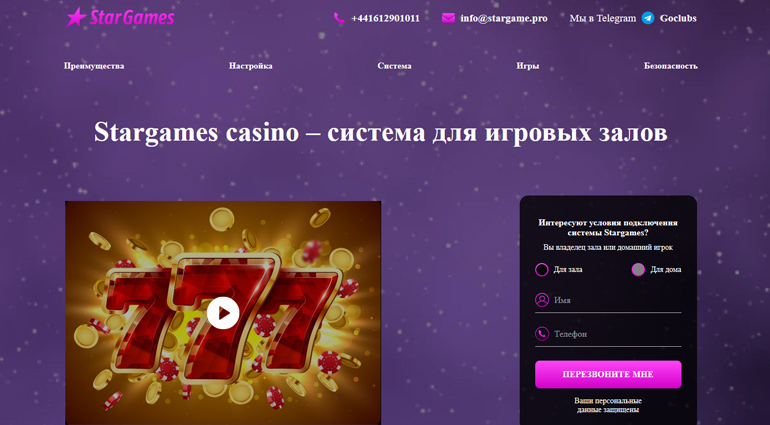Play the 777 video

[223, 313]
